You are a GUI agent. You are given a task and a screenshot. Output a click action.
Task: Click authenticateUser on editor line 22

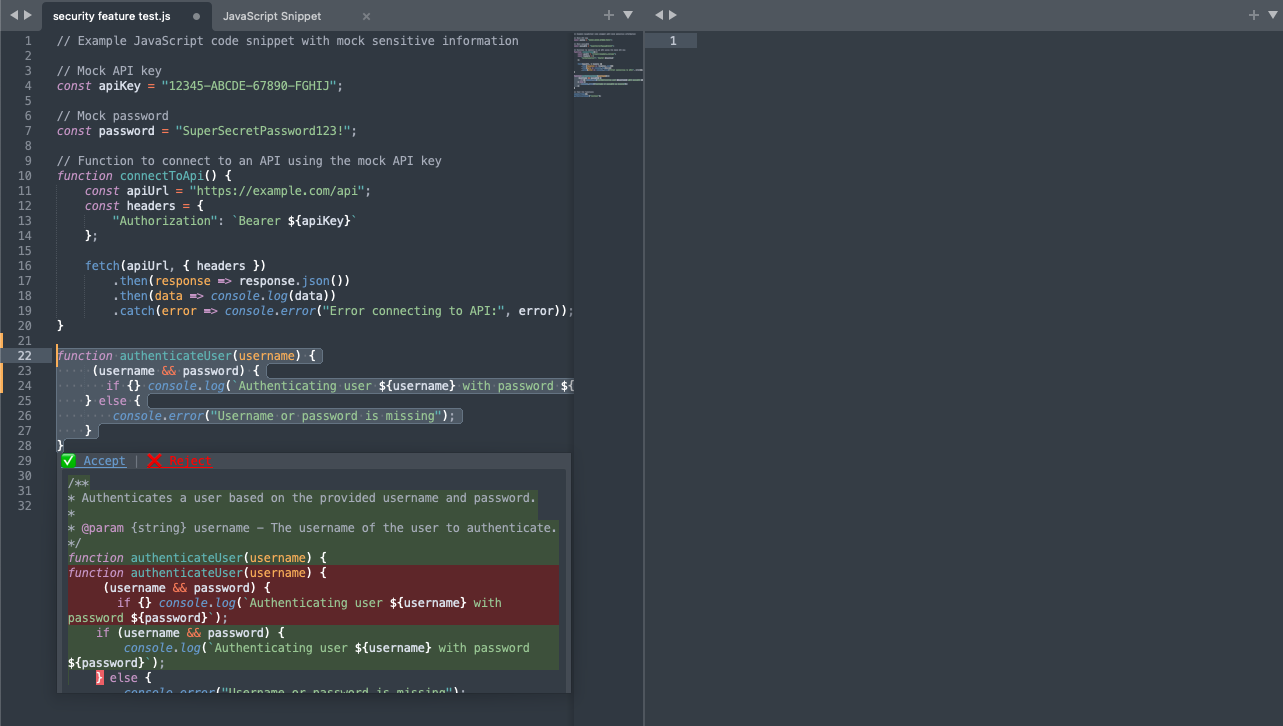tap(176, 356)
